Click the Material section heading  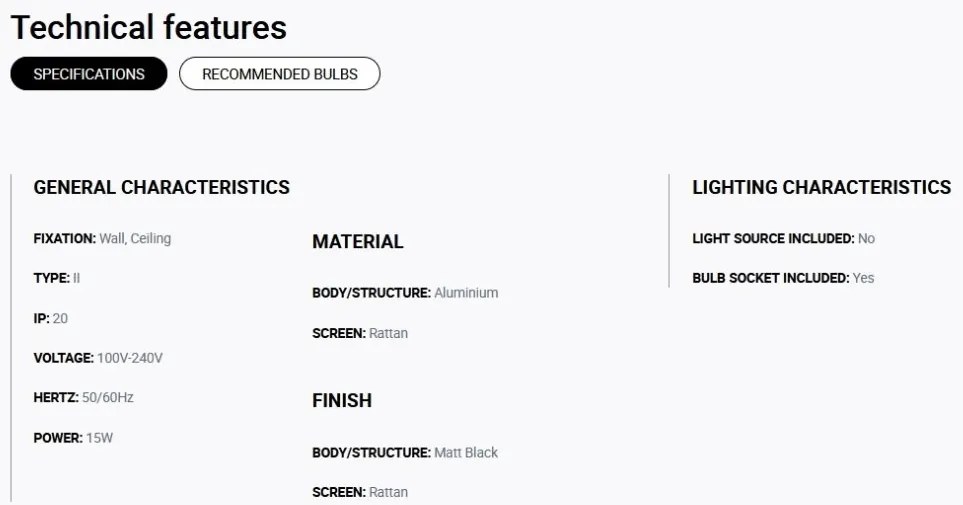358,241
